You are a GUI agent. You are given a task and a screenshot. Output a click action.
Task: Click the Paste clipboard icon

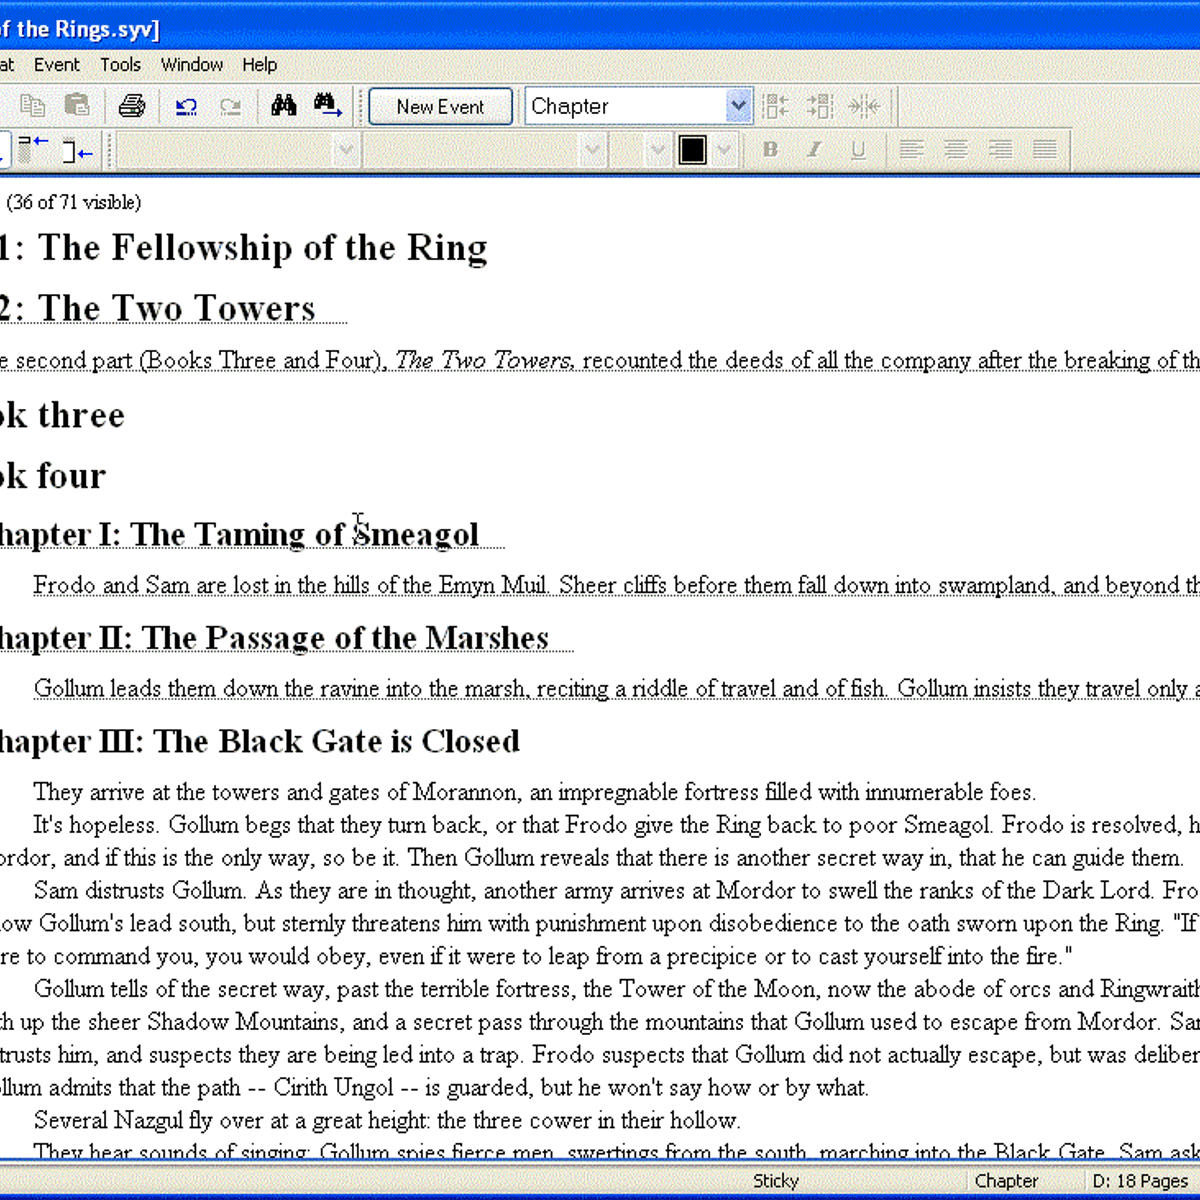pyautogui.click(x=77, y=105)
